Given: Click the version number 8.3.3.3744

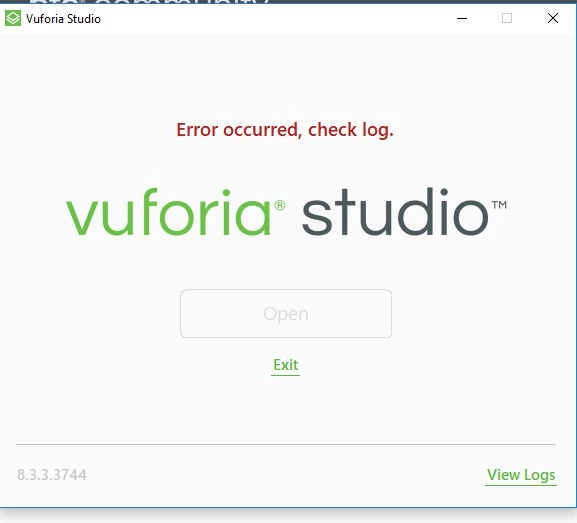Looking at the screenshot, I should point(52,475).
